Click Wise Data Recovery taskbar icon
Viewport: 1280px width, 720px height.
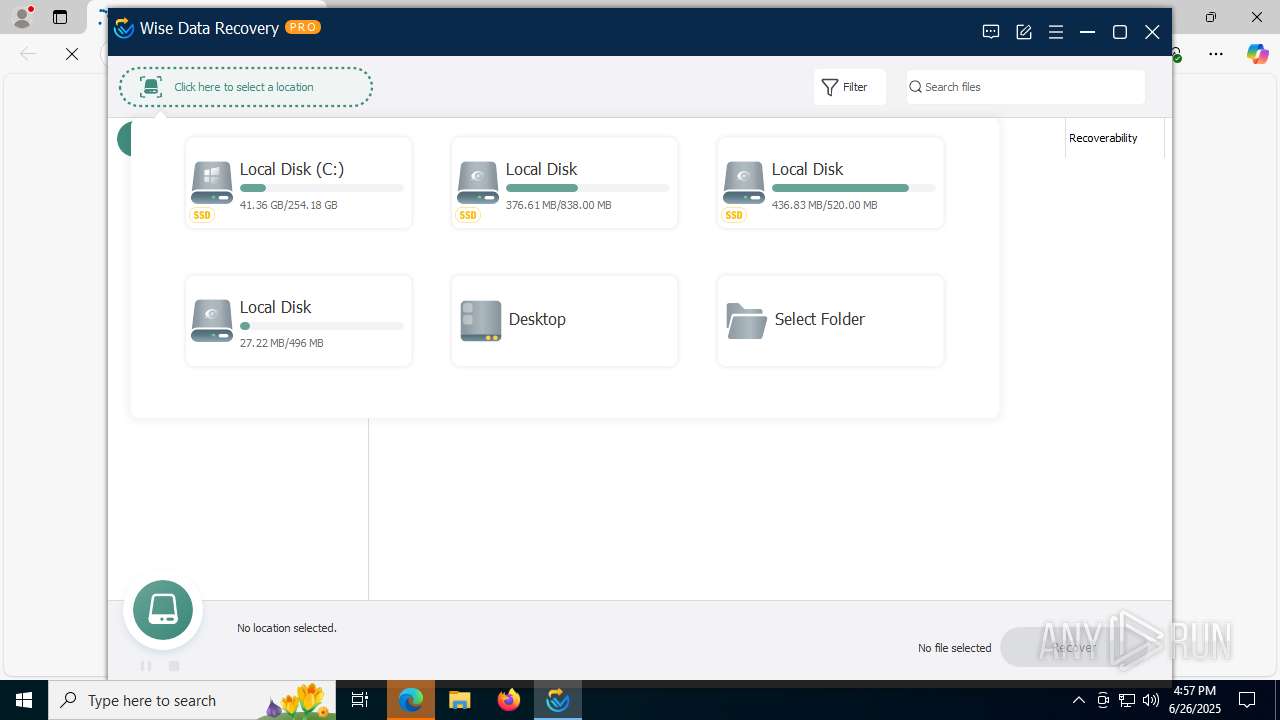click(557, 700)
